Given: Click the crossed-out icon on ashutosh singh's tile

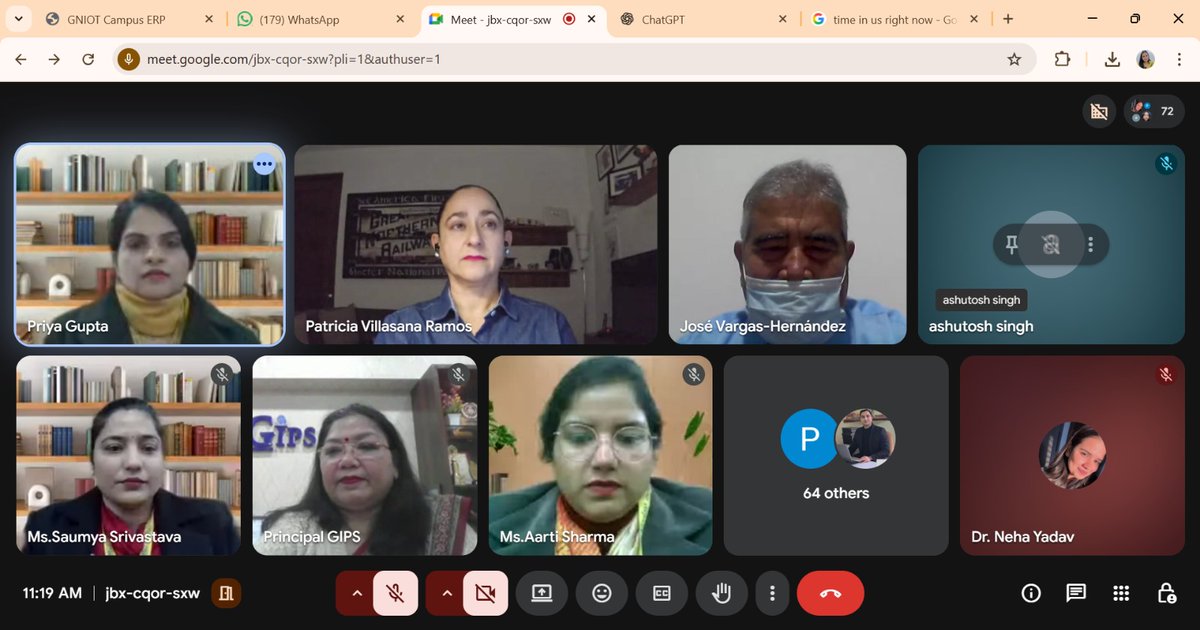Looking at the screenshot, I should coord(1050,244).
